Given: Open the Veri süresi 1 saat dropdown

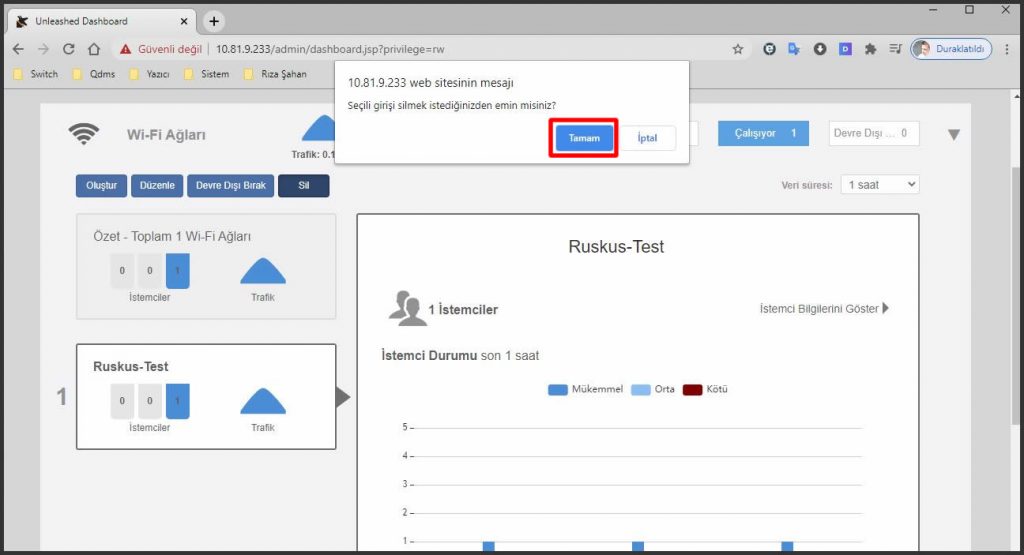Looking at the screenshot, I should click(880, 185).
